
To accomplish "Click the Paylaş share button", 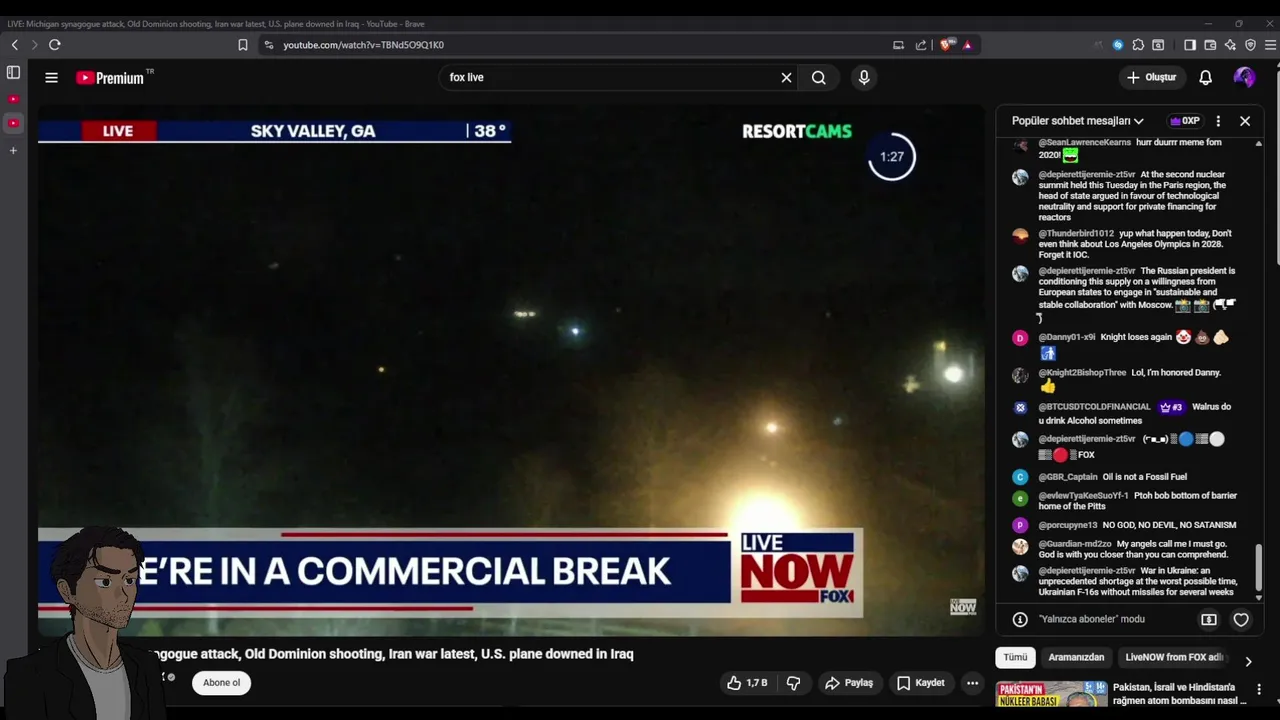I will [x=849, y=683].
